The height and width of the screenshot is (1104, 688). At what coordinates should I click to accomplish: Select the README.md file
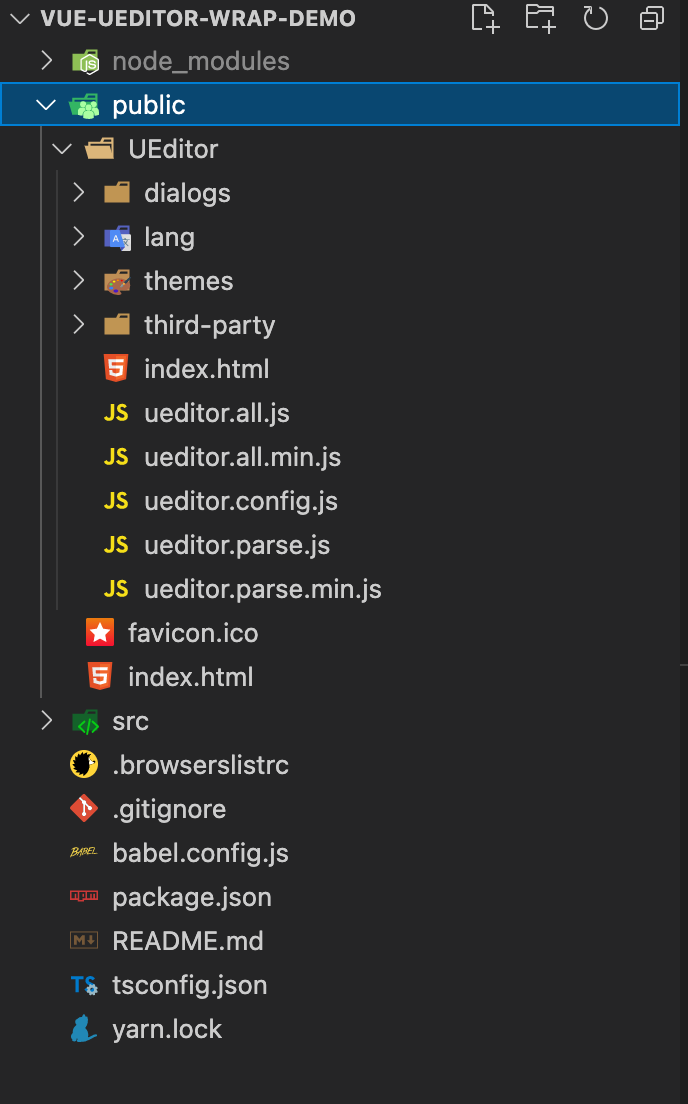(188, 941)
